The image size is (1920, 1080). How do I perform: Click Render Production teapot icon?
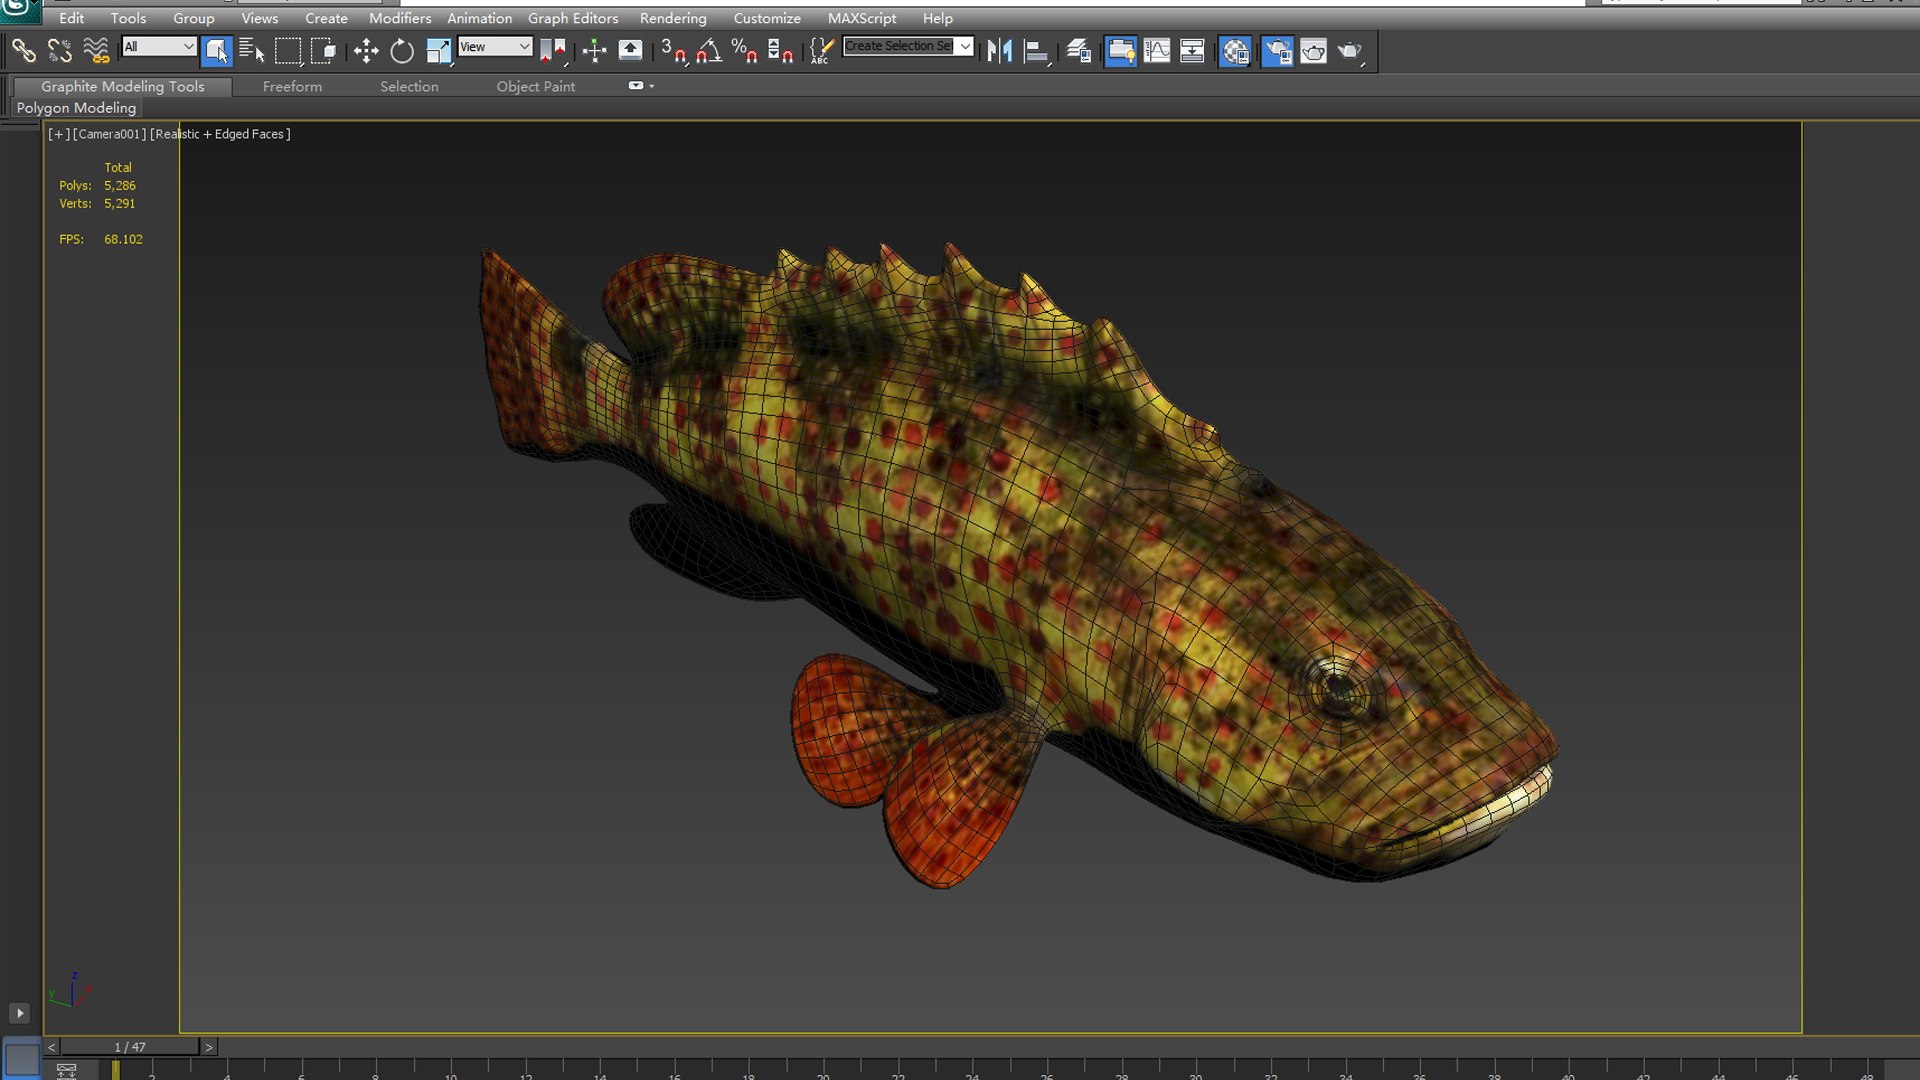point(1350,50)
